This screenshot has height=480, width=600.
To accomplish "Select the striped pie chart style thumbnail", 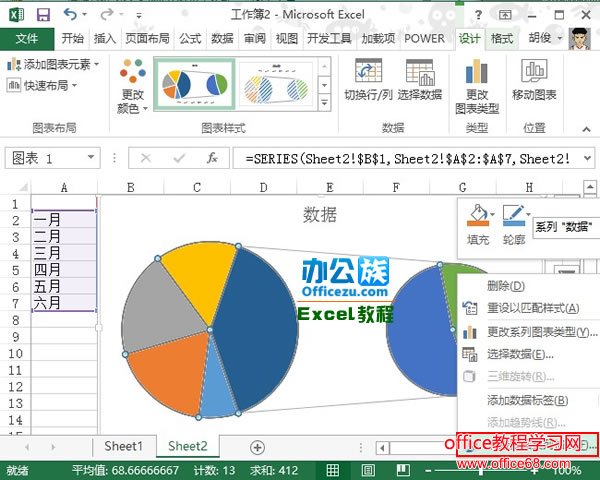I will click(276, 85).
